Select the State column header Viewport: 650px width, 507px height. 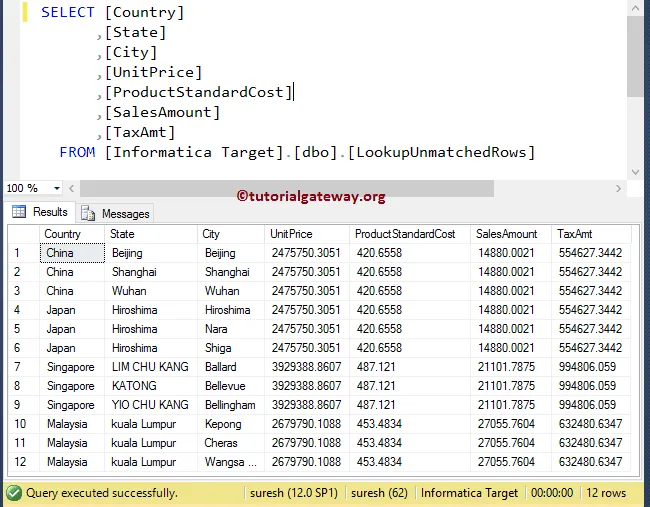click(151, 234)
